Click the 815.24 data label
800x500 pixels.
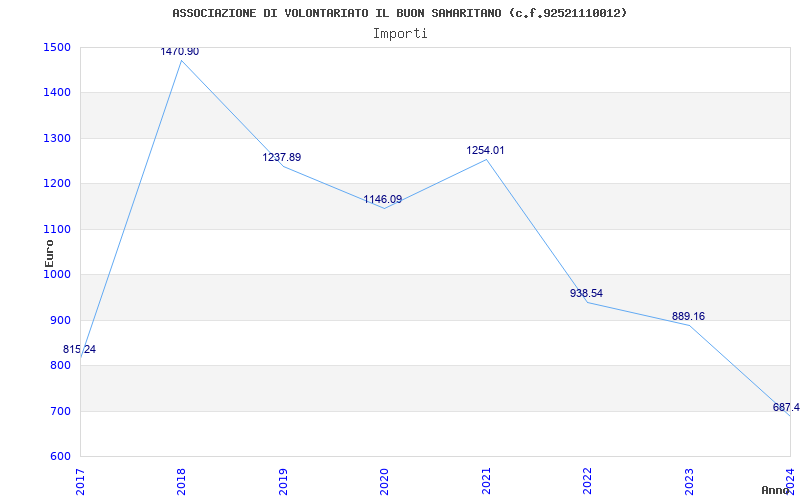79,349
